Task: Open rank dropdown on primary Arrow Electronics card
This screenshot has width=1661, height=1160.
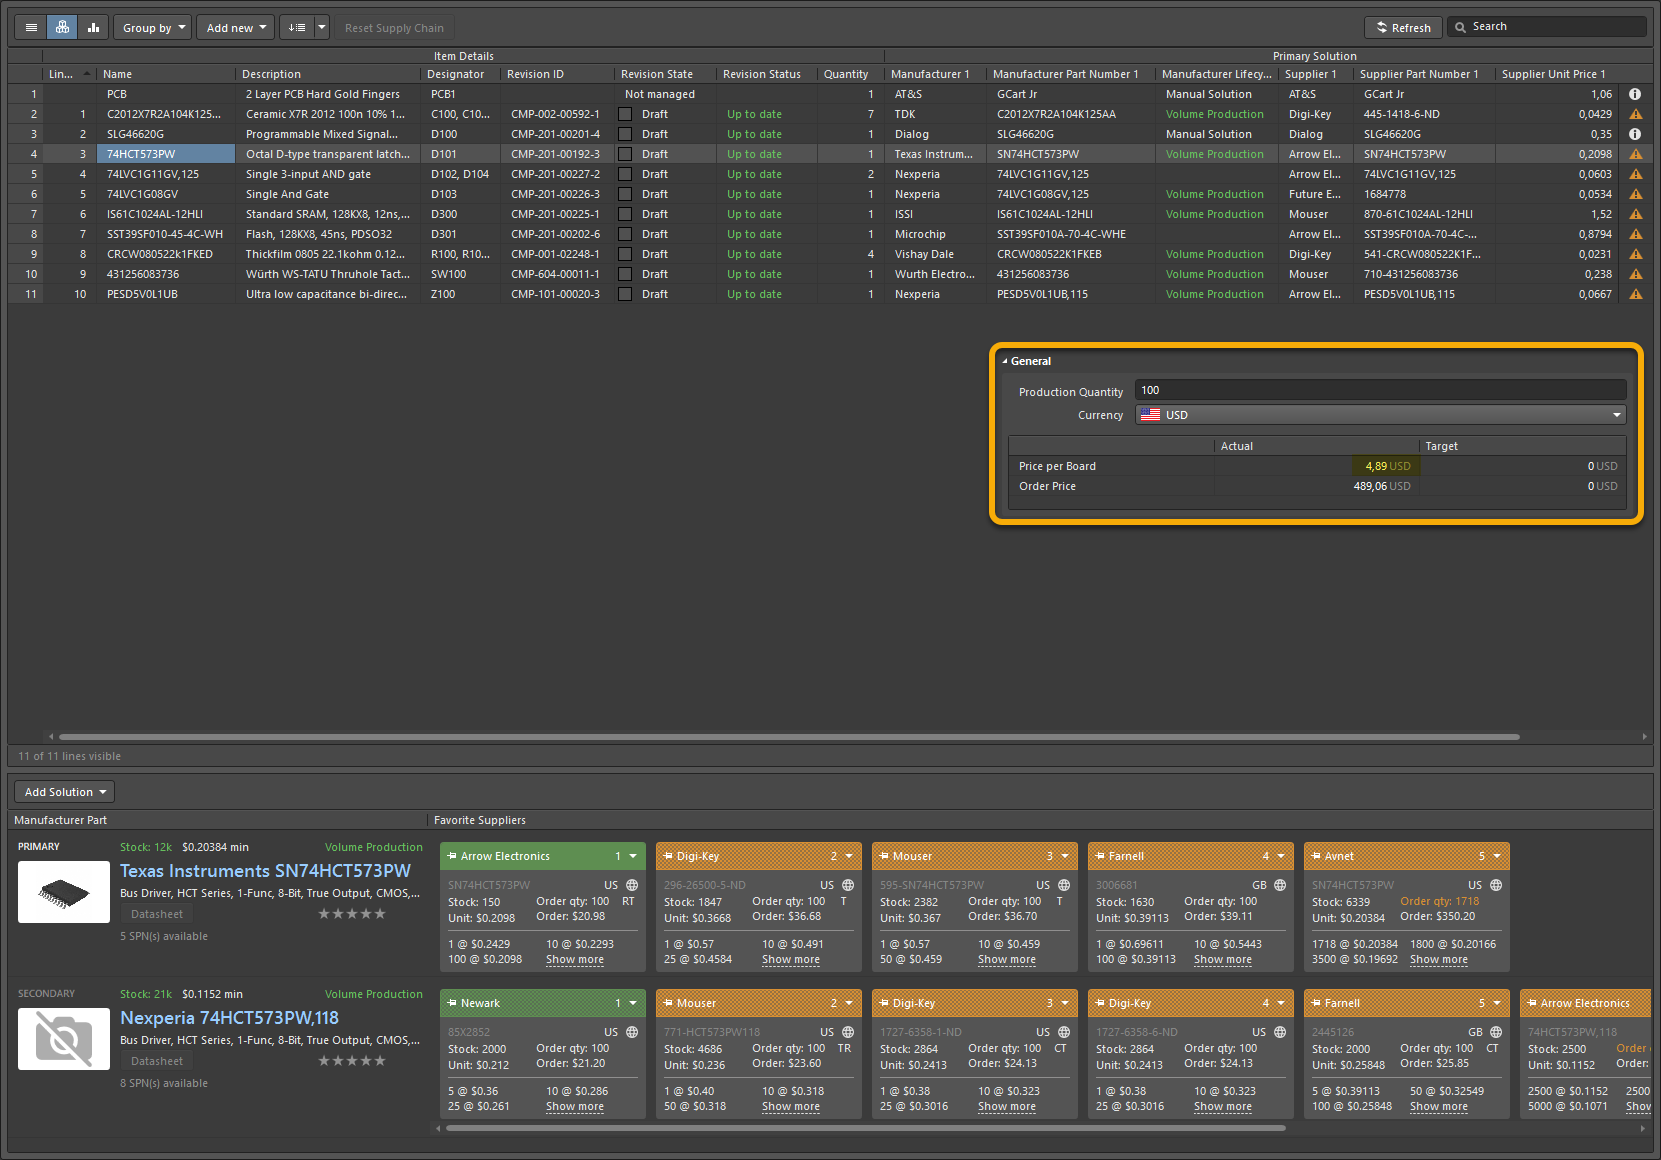Action: pyautogui.click(x=633, y=856)
